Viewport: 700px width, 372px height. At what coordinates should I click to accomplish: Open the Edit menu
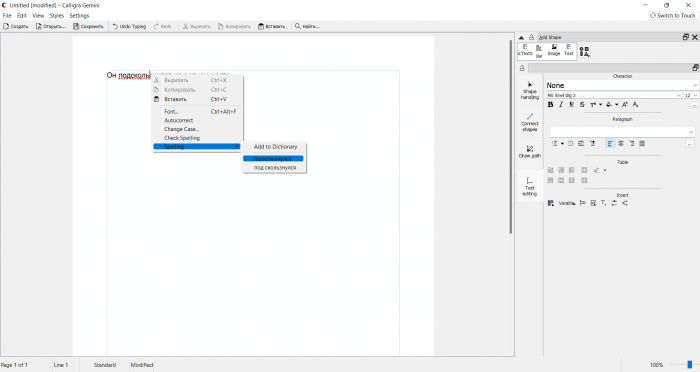pos(22,16)
